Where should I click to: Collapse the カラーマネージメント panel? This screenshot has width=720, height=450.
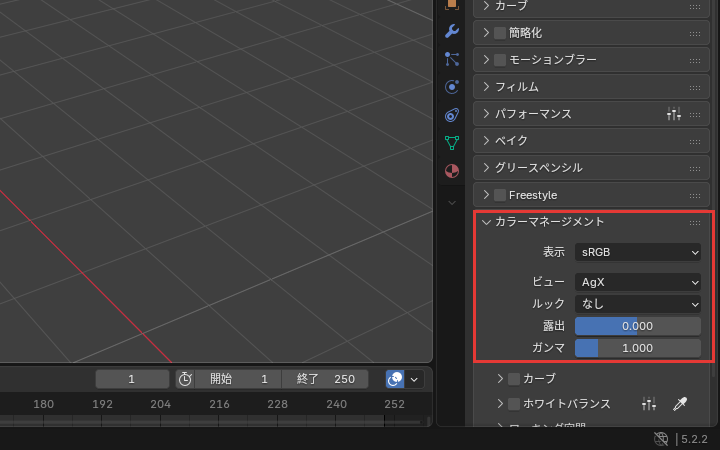(486, 222)
